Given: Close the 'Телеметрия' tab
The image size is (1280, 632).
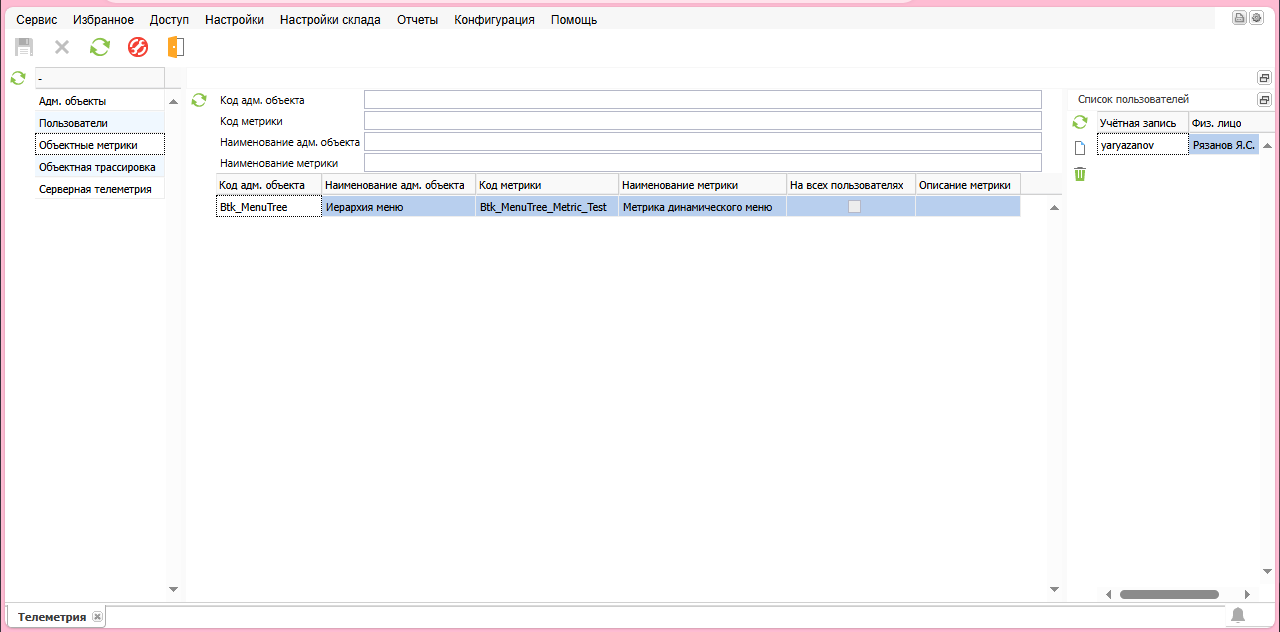Looking at the screenshot, I should pos(97,617).
